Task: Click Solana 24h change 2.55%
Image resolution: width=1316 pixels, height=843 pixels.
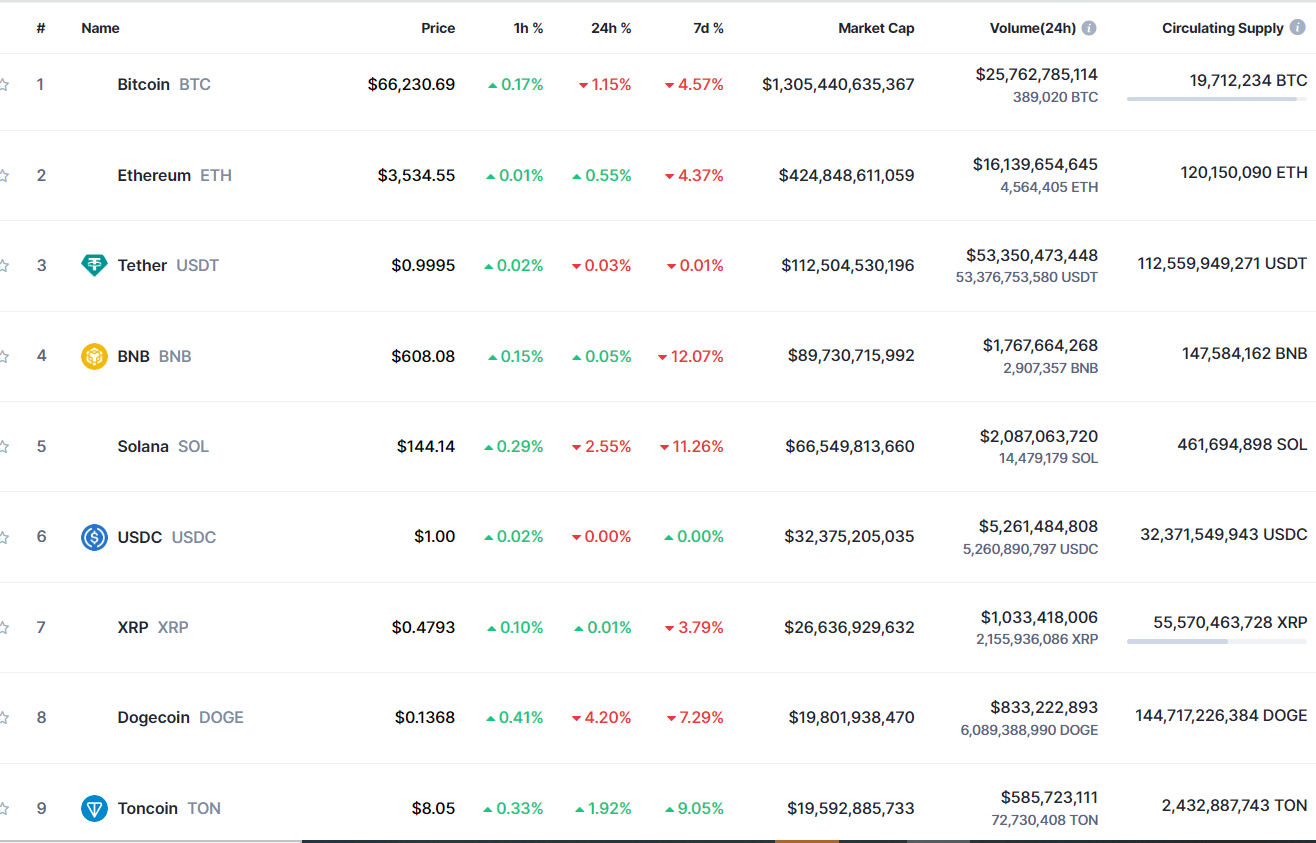Action: tap(602, 446)
